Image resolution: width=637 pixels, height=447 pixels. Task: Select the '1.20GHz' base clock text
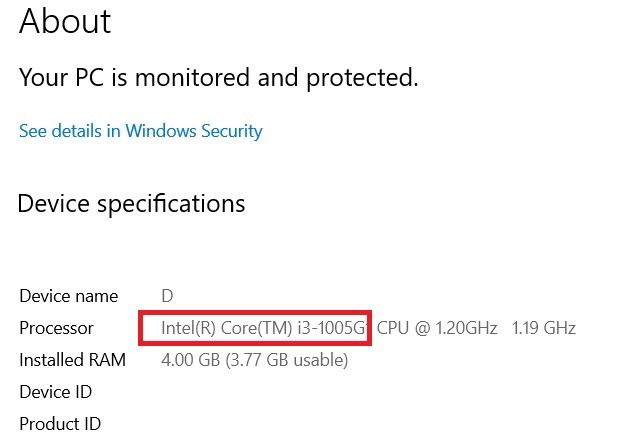[466, 328]
